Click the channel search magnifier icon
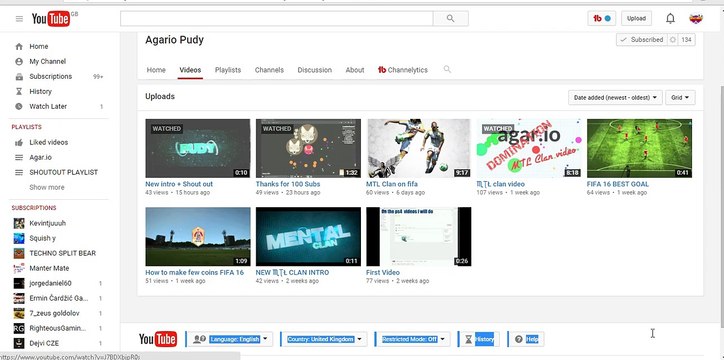Viewport: 724px width, 360px height. pyautogui.click(x=447, y=69)
